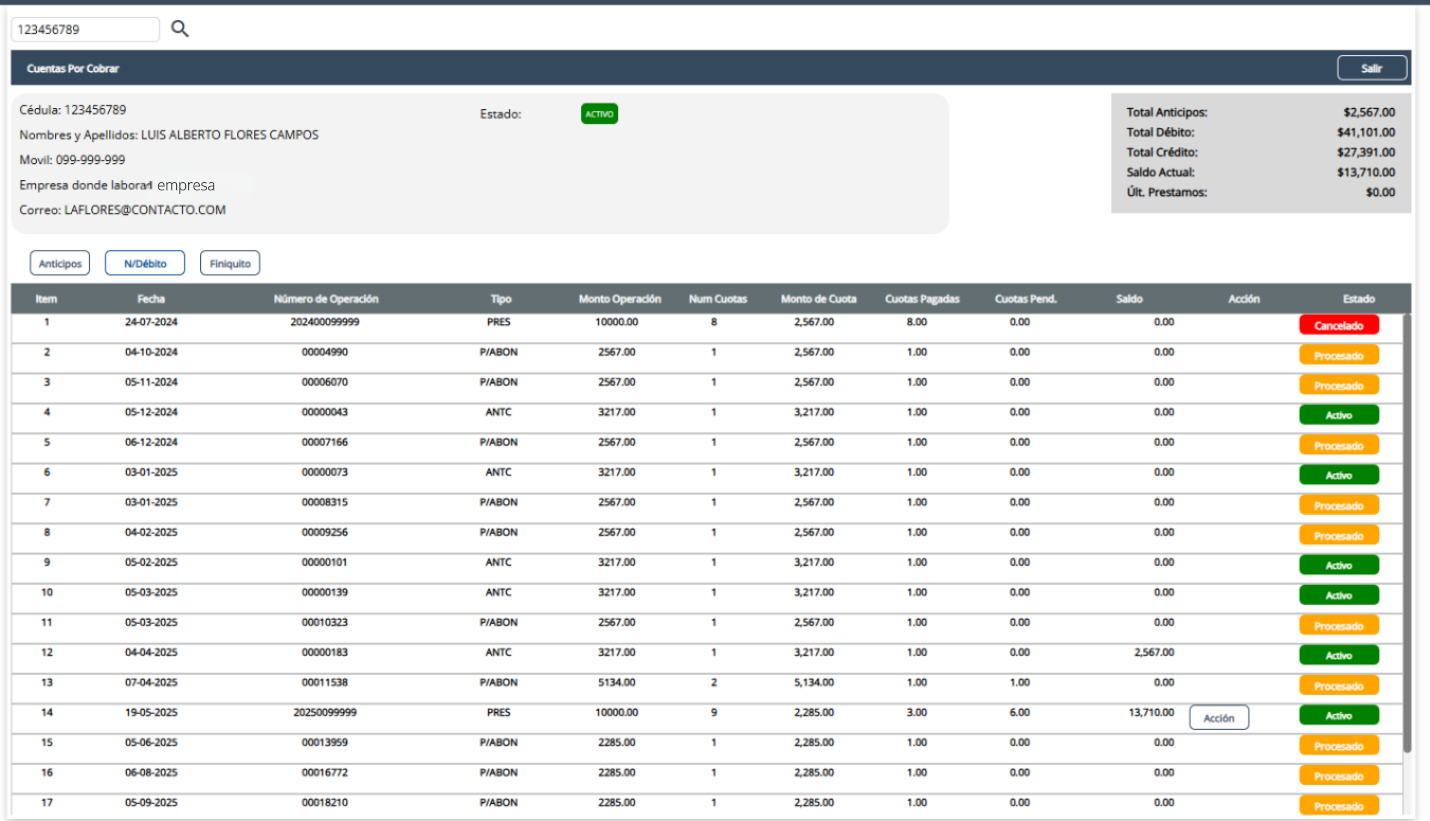Click the Fecha column header
This screenshot has width=1430, height=821.
pos(152,299)
